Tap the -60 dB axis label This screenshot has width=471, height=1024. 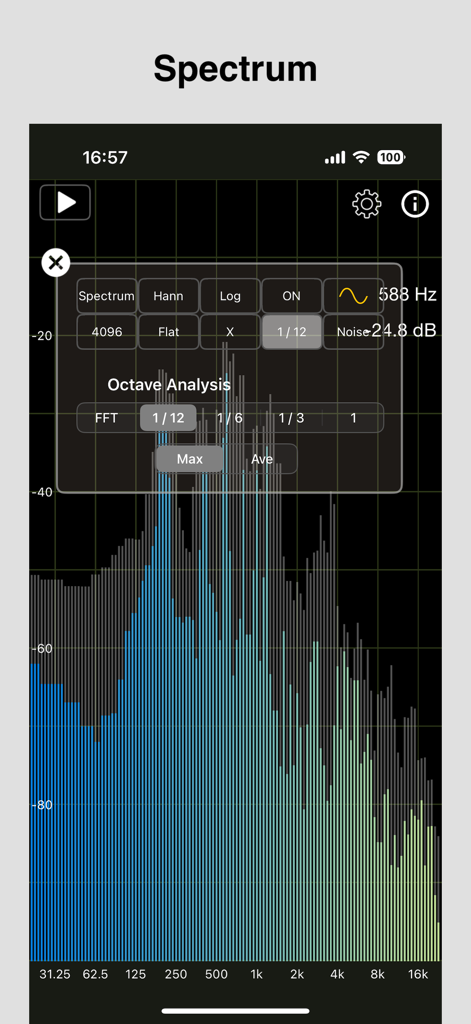(42, 648)
